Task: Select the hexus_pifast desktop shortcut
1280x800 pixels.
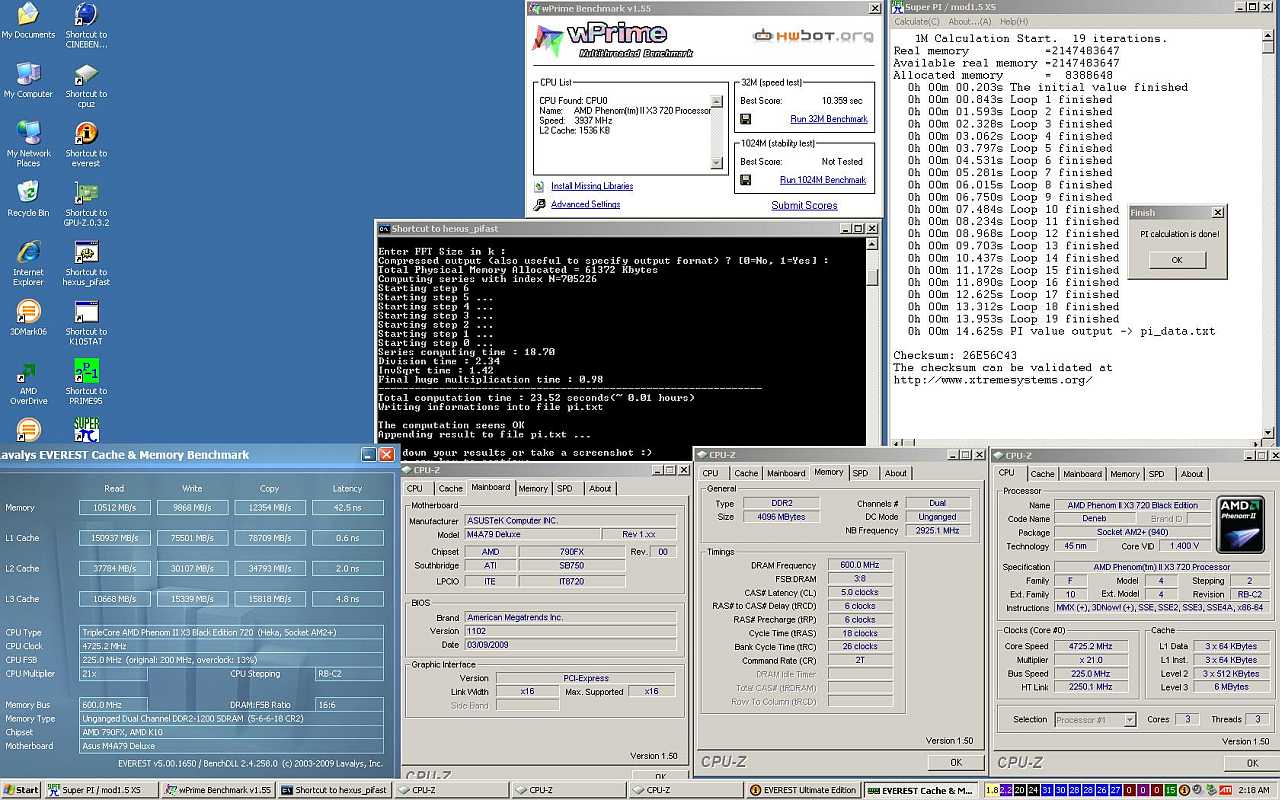Action: 86,264
